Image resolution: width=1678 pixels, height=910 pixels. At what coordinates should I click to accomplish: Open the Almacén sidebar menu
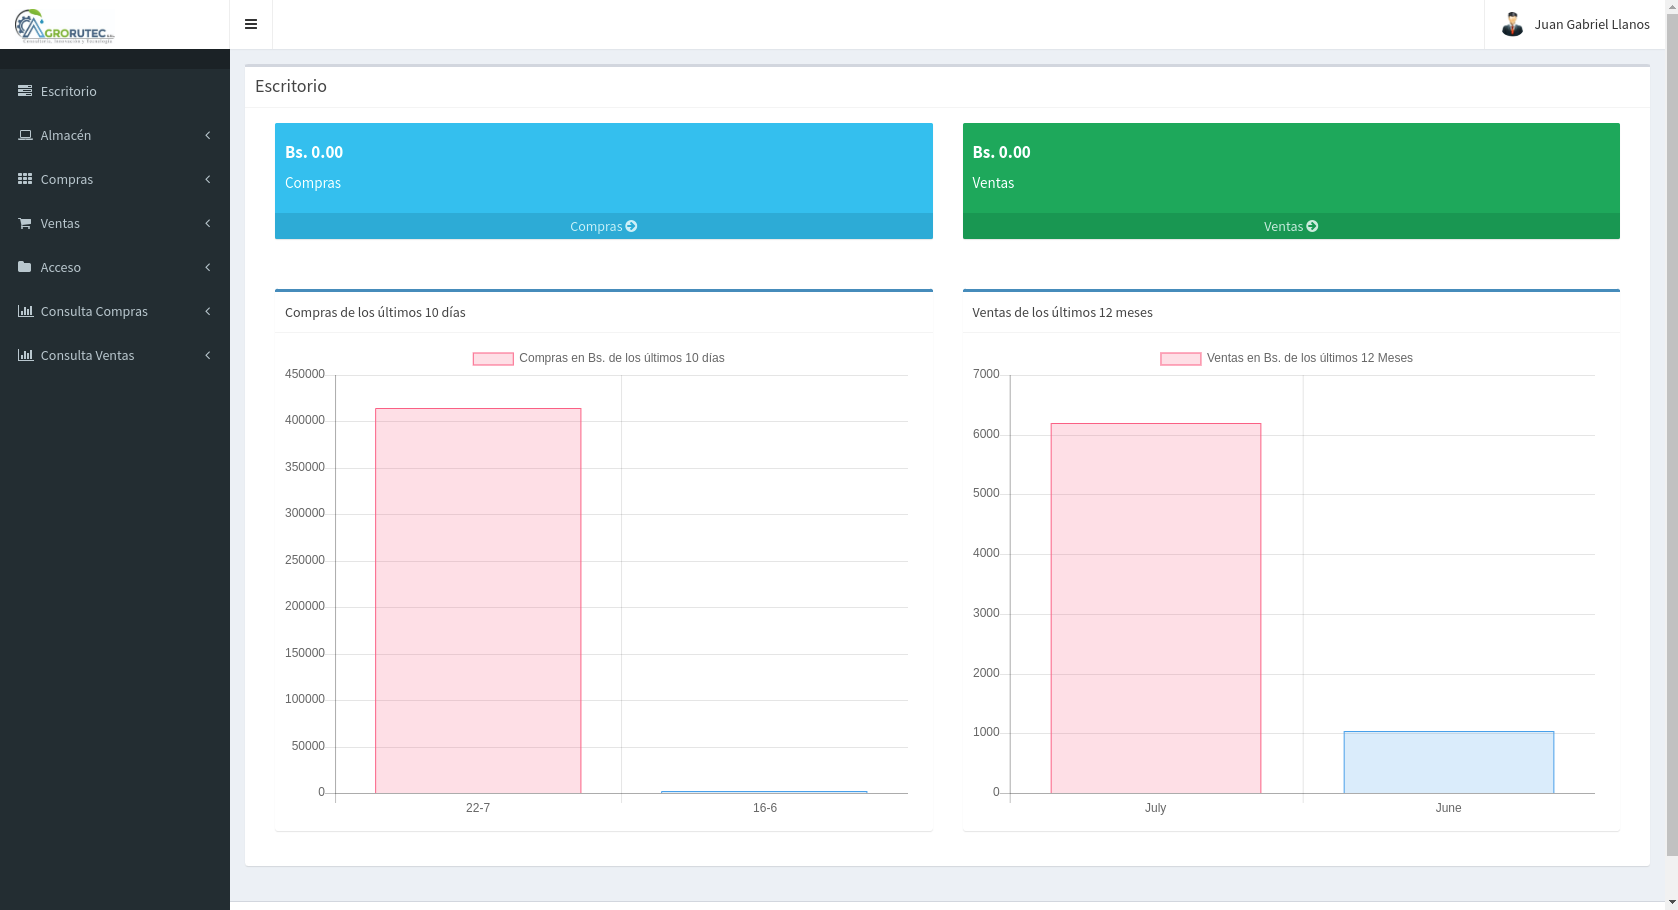tap(115, 135)
